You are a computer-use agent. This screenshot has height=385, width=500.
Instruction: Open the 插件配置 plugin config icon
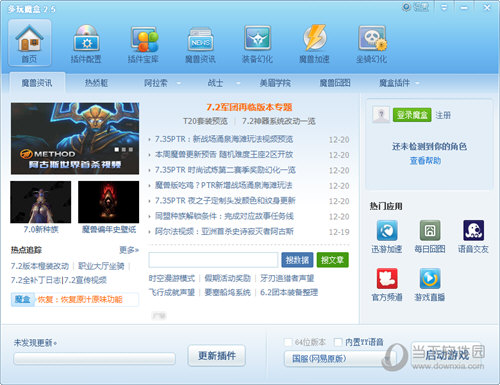point(86,43)
